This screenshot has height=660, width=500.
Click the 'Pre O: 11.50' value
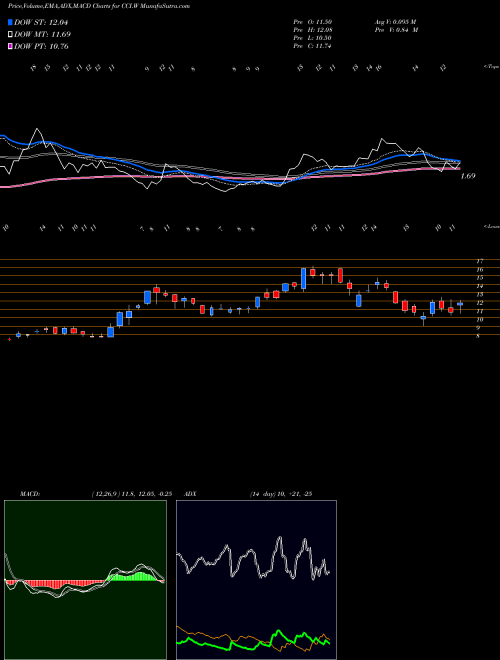[313, 22]
